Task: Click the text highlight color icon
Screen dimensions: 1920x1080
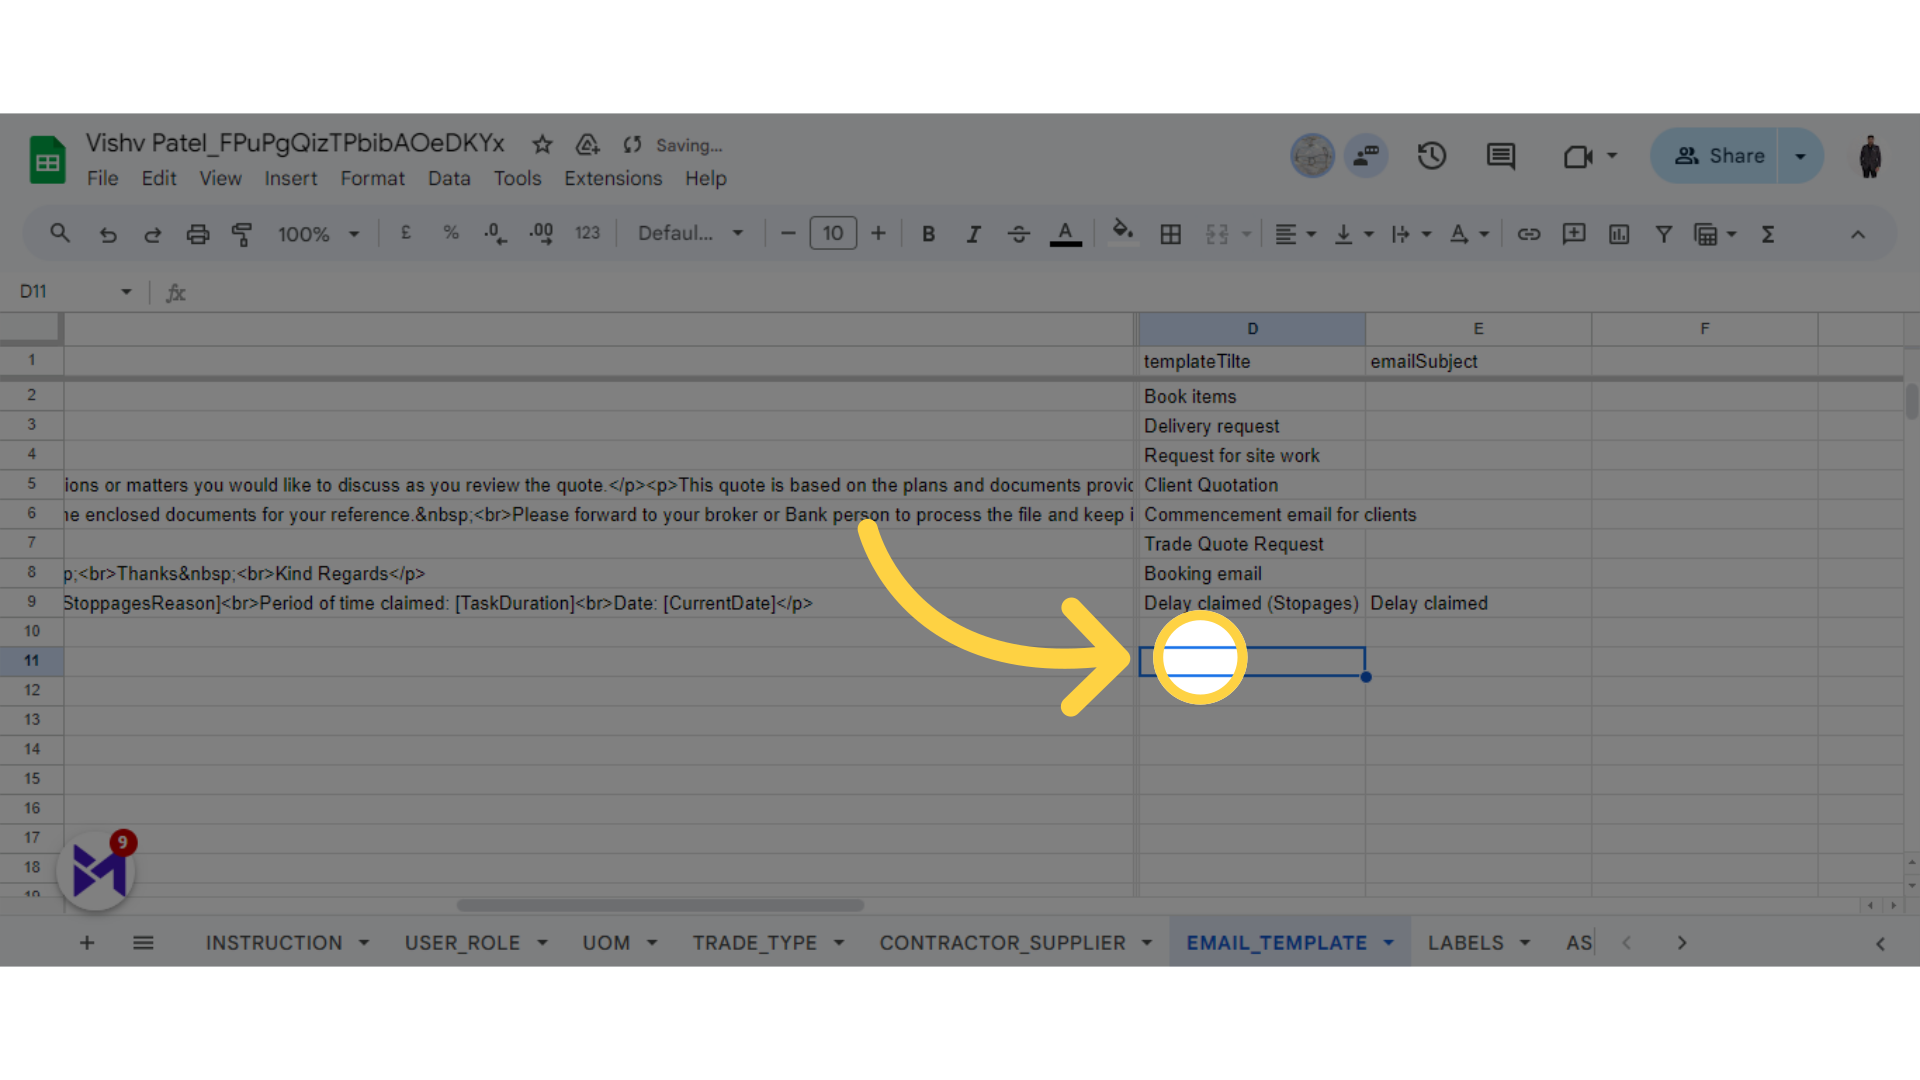Action: pyautogui.click(x=1122, y=235)
